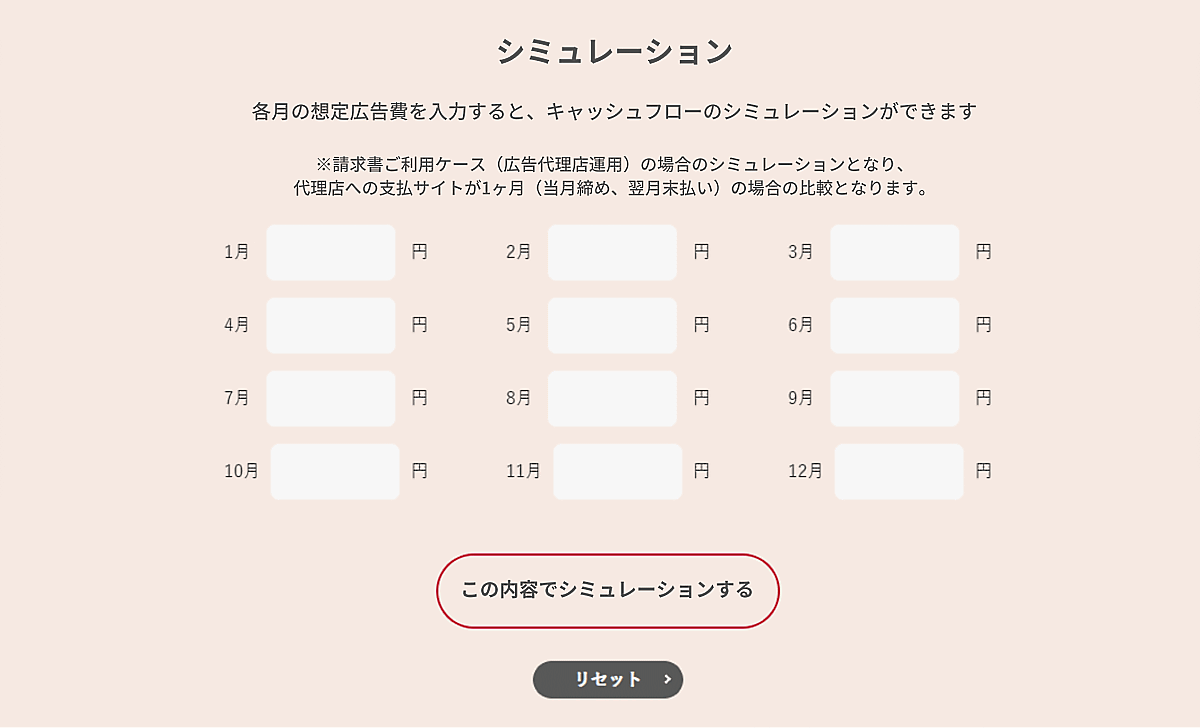The width and height of the screenshot is (1200, 728).
Task: Click the 1月 ad cost input field
Action: tap(331, 252)
